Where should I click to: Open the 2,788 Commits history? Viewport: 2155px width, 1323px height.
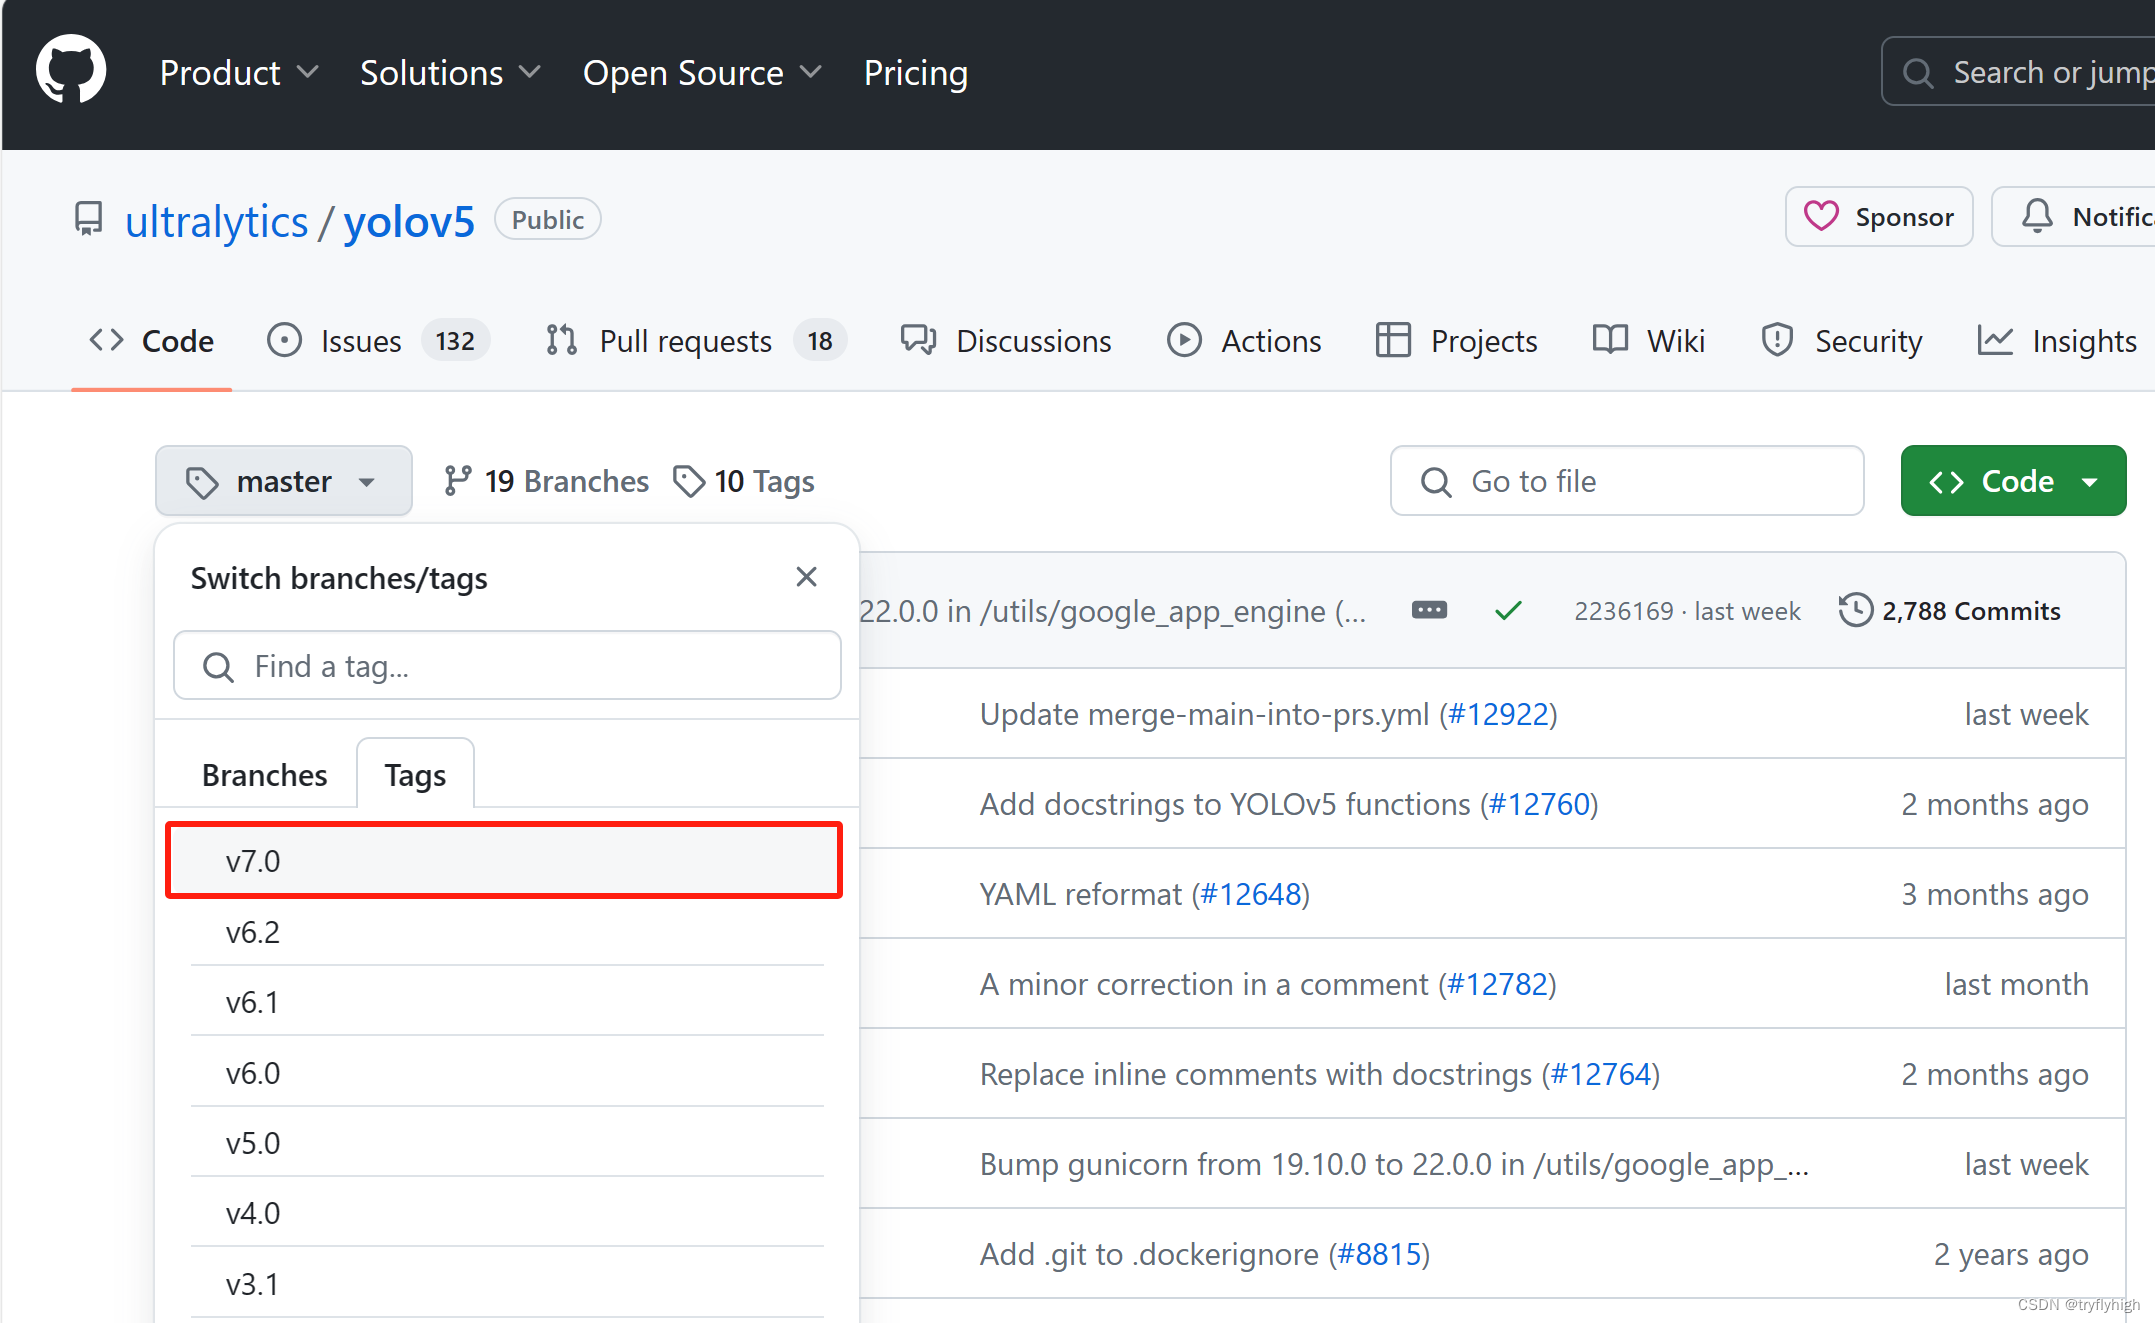point(1950,611)
